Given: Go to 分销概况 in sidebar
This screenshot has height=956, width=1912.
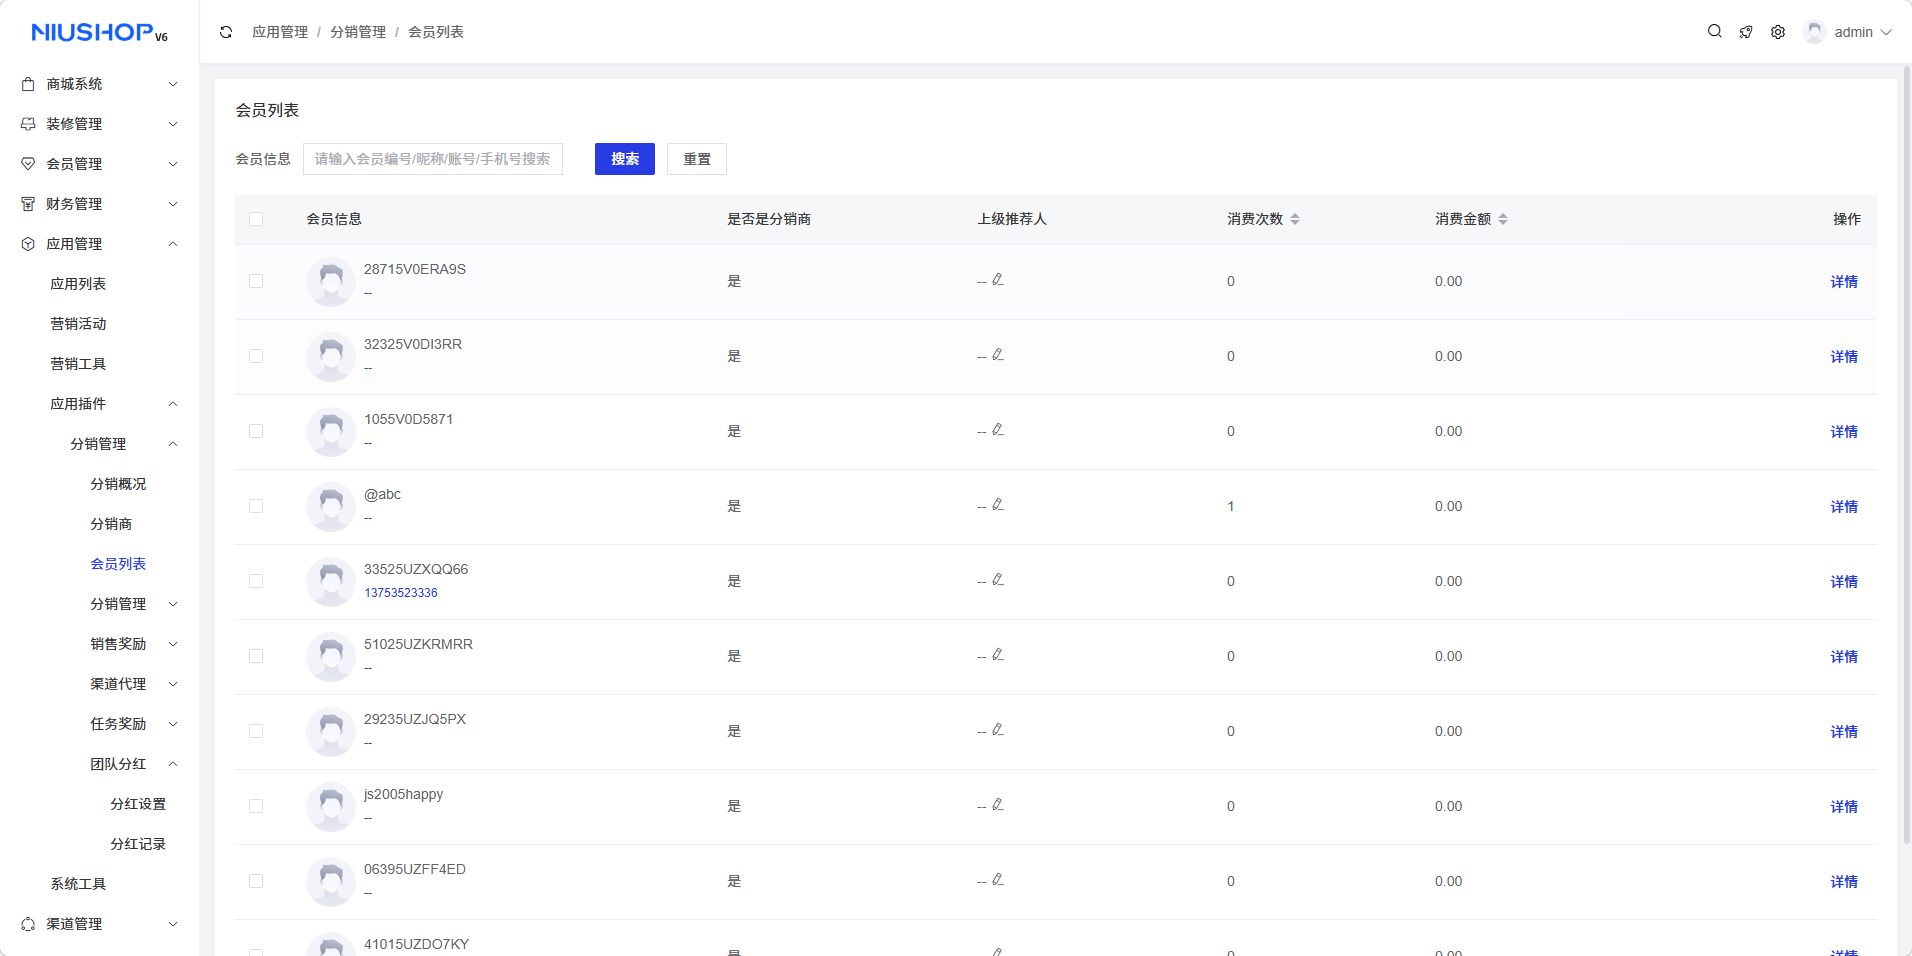Looking at the screenshot, I should [118, 484].
